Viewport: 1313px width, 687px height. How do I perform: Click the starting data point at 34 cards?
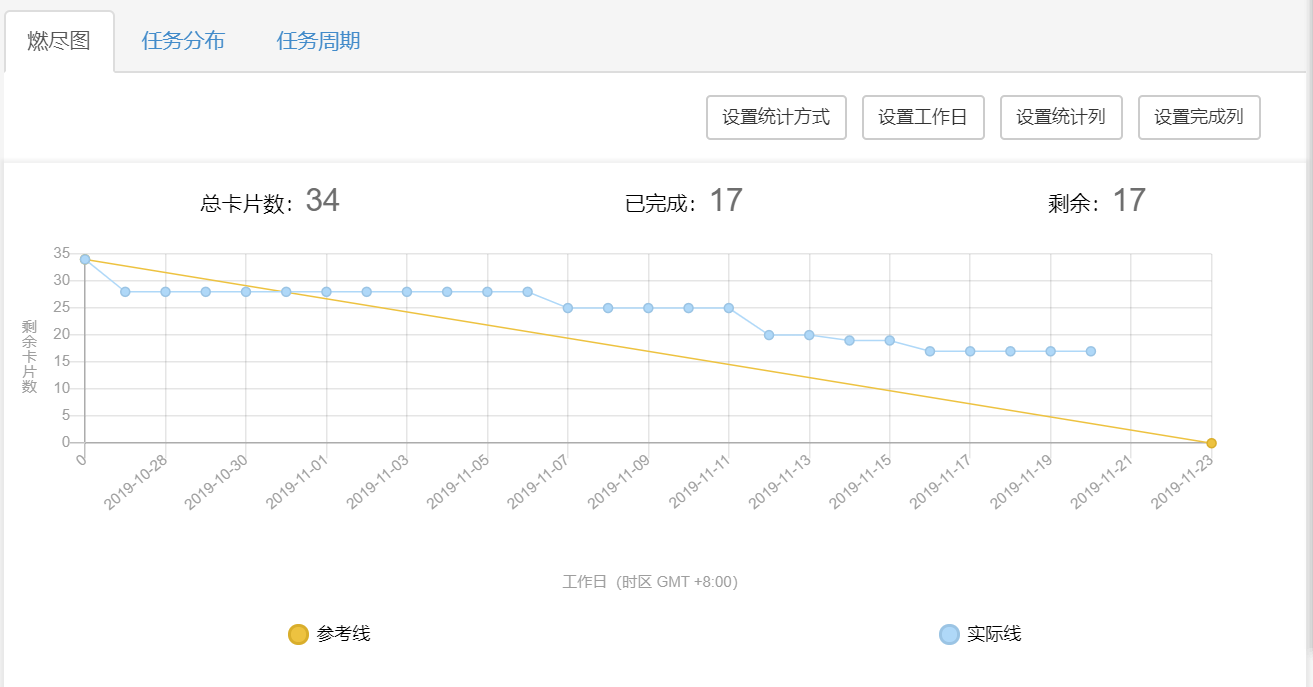[85, 259]
